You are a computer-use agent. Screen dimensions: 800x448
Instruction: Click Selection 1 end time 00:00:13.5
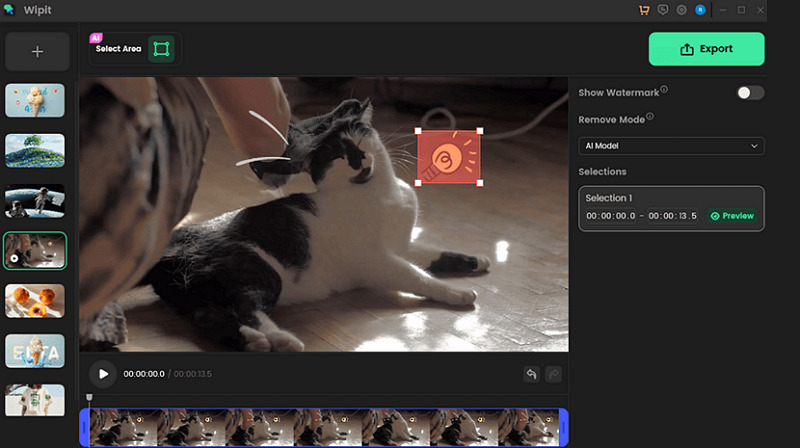pos(672,216)
